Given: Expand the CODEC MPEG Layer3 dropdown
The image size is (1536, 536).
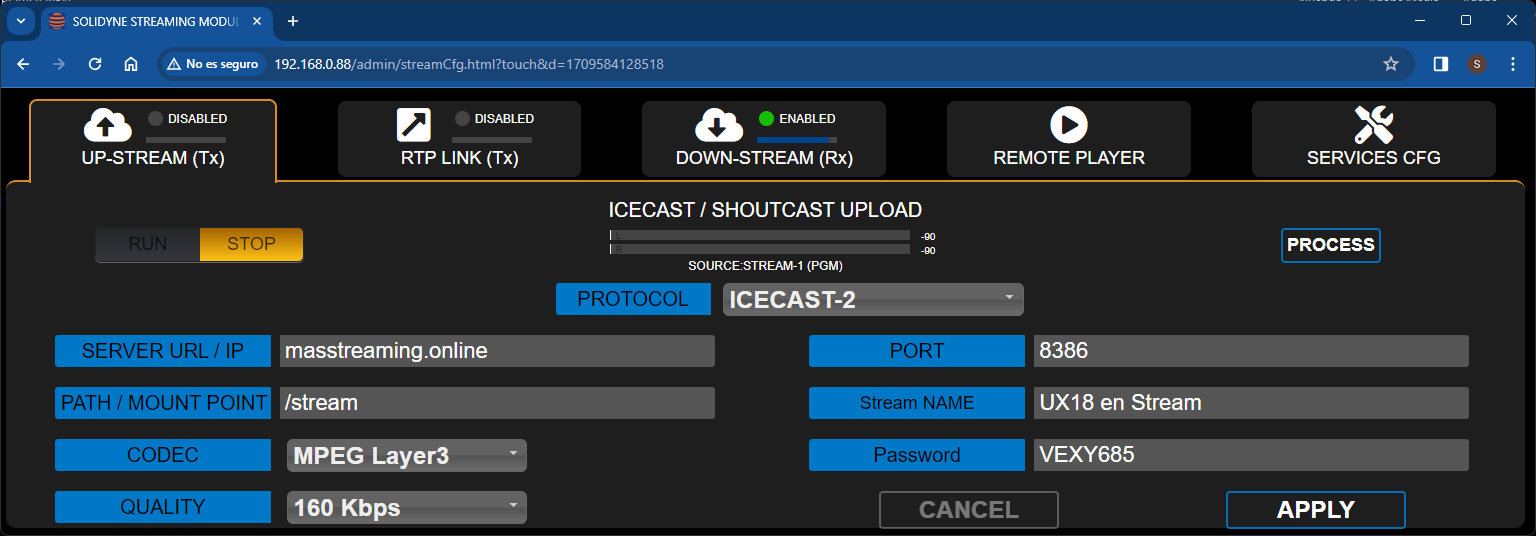Looking at the screenshot, I should point(406,455).
